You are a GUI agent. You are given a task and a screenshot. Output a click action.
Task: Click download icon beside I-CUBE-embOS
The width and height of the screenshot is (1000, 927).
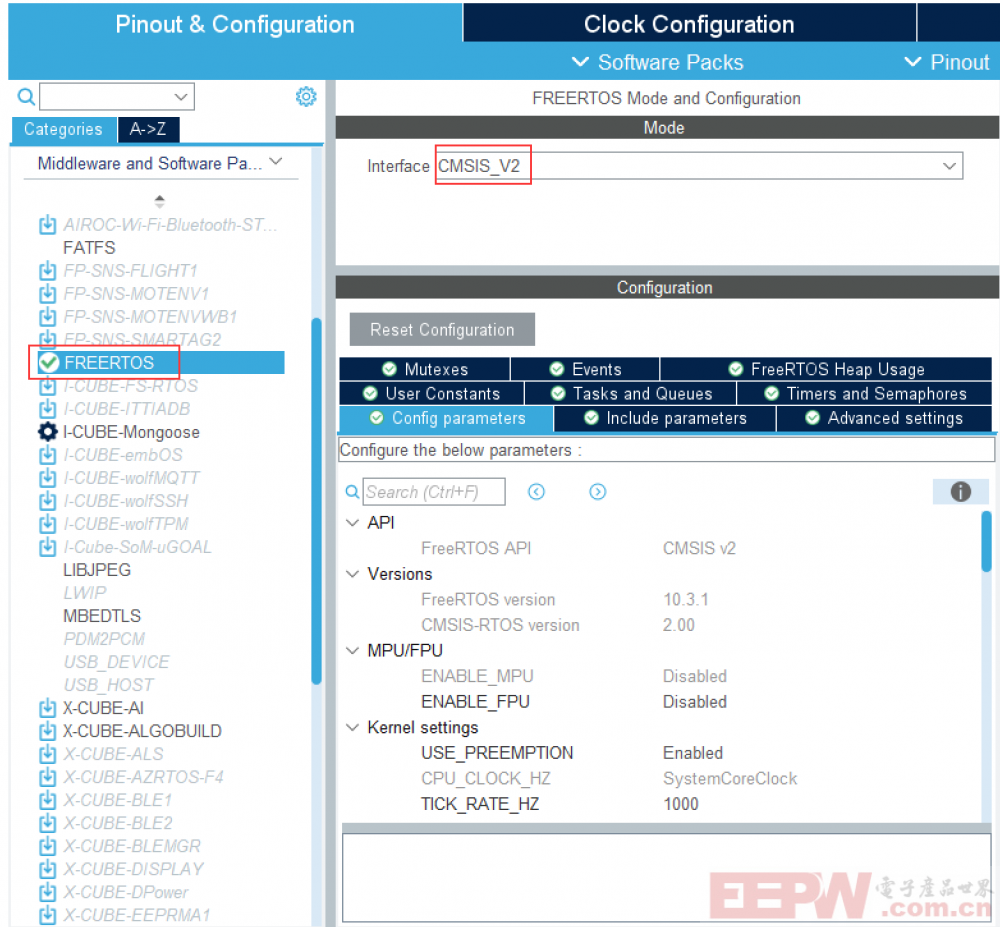tap(47, 455)
